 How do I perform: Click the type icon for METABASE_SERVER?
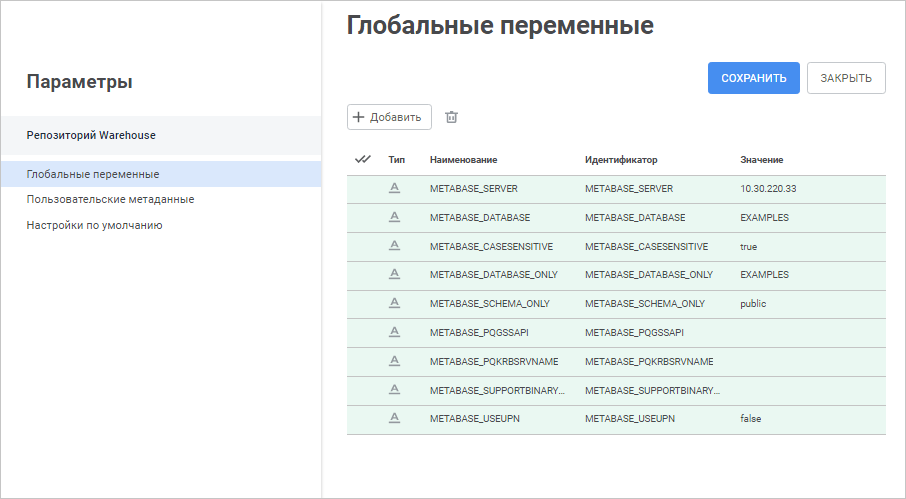click(x=394, y=188)
